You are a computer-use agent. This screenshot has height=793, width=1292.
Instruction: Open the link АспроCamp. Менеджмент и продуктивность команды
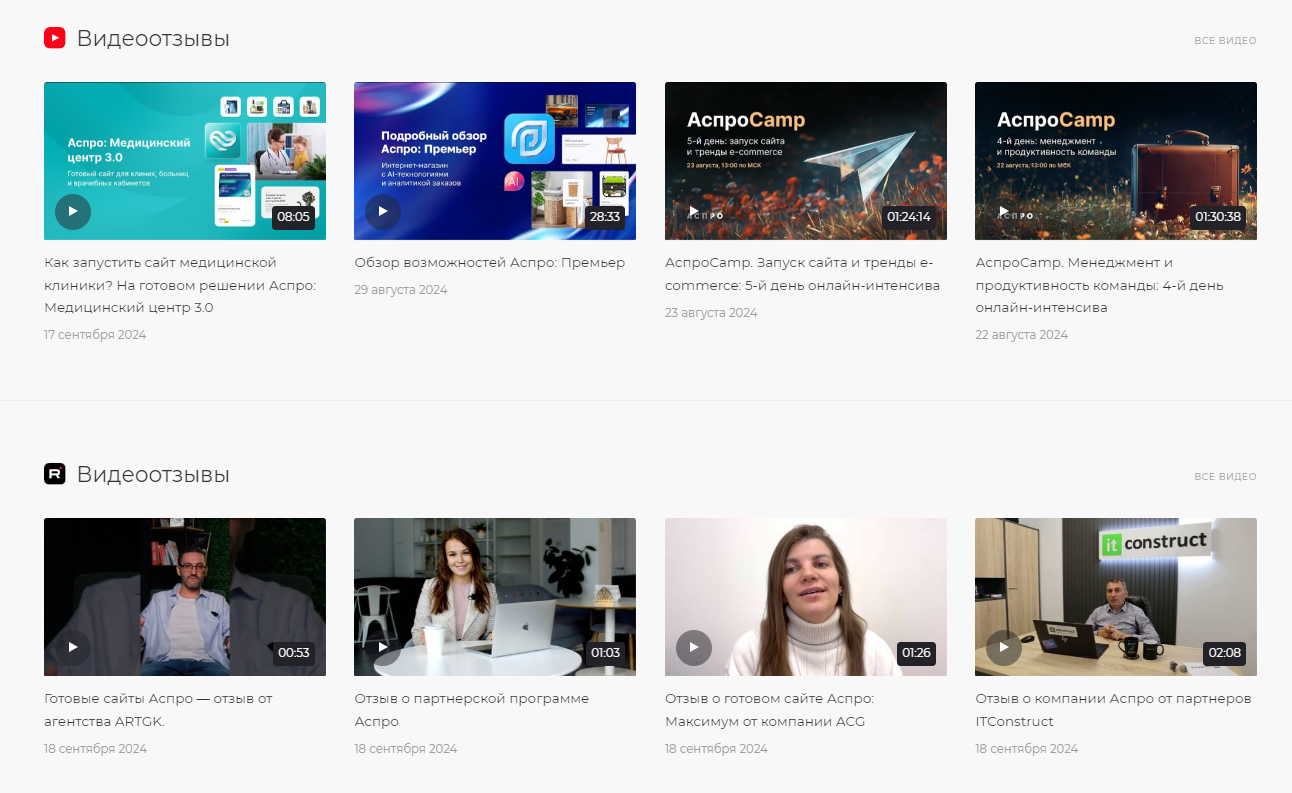[1099, 285]
